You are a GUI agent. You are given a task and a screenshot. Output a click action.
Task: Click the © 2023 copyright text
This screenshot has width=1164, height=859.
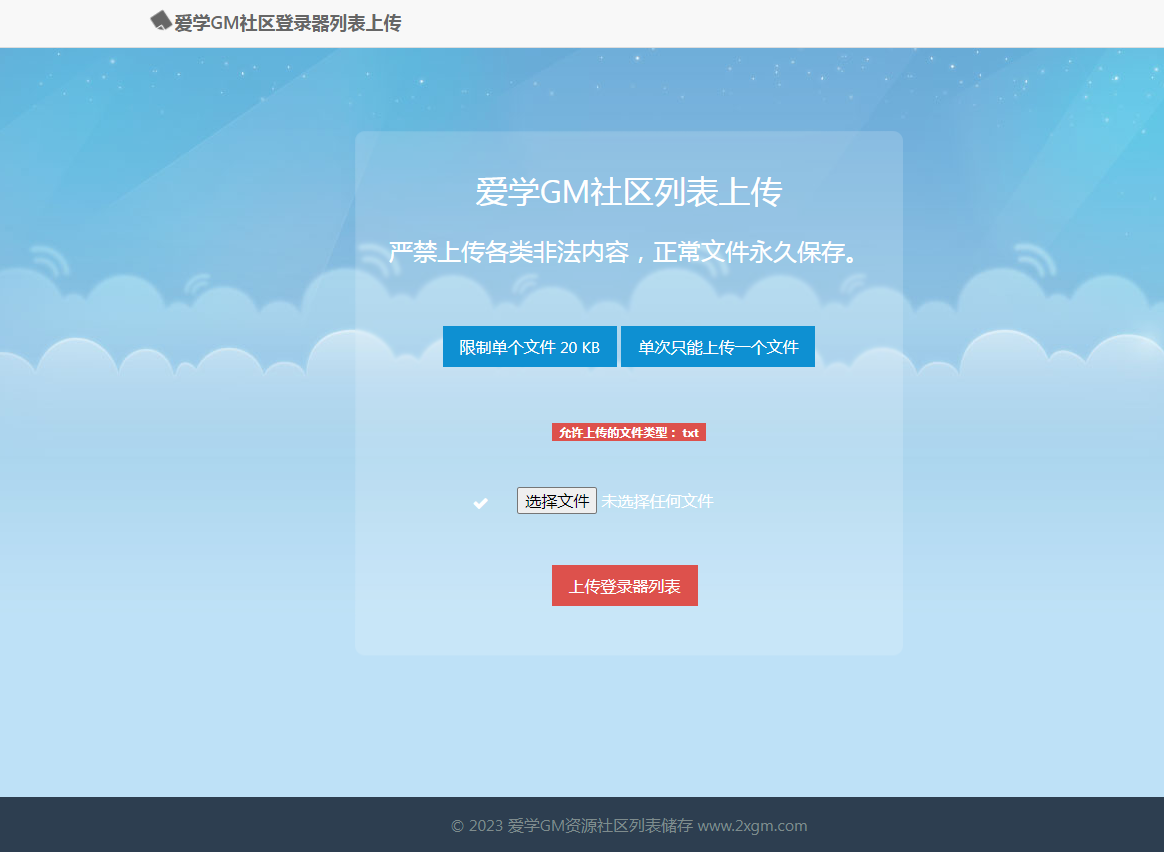click(477, 826)
